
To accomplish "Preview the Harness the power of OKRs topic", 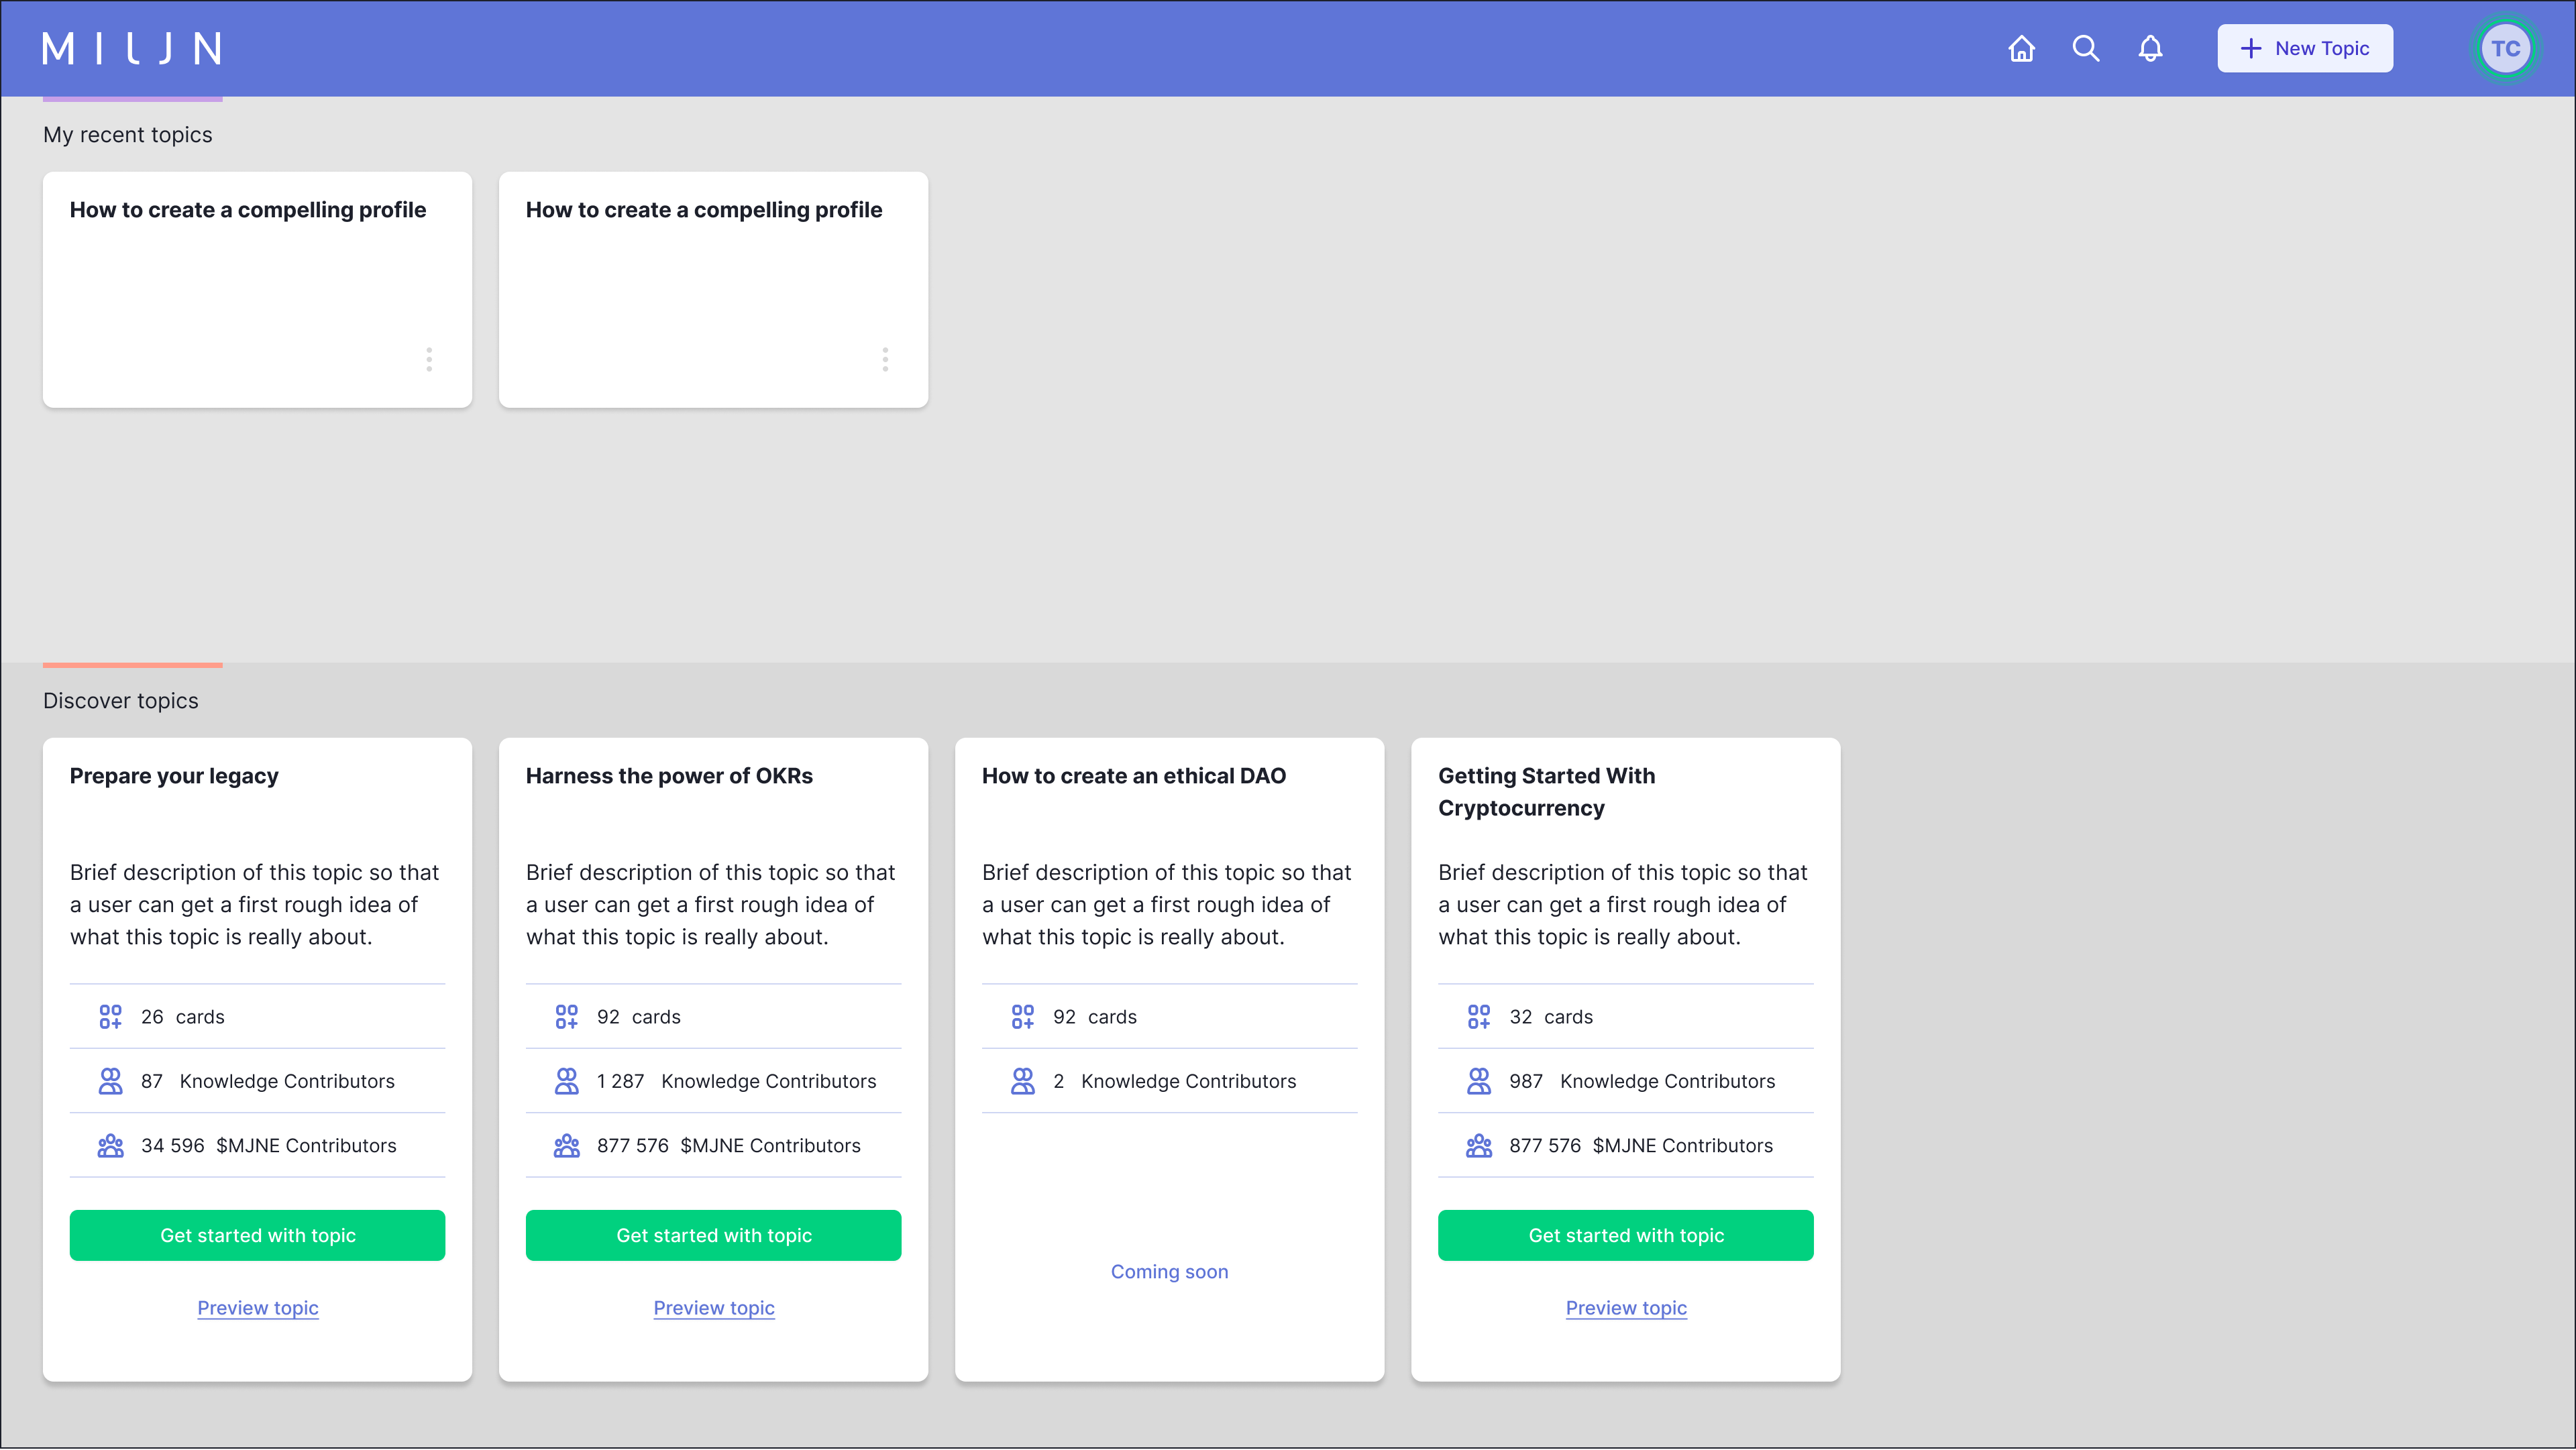I will click(713, 1308).
